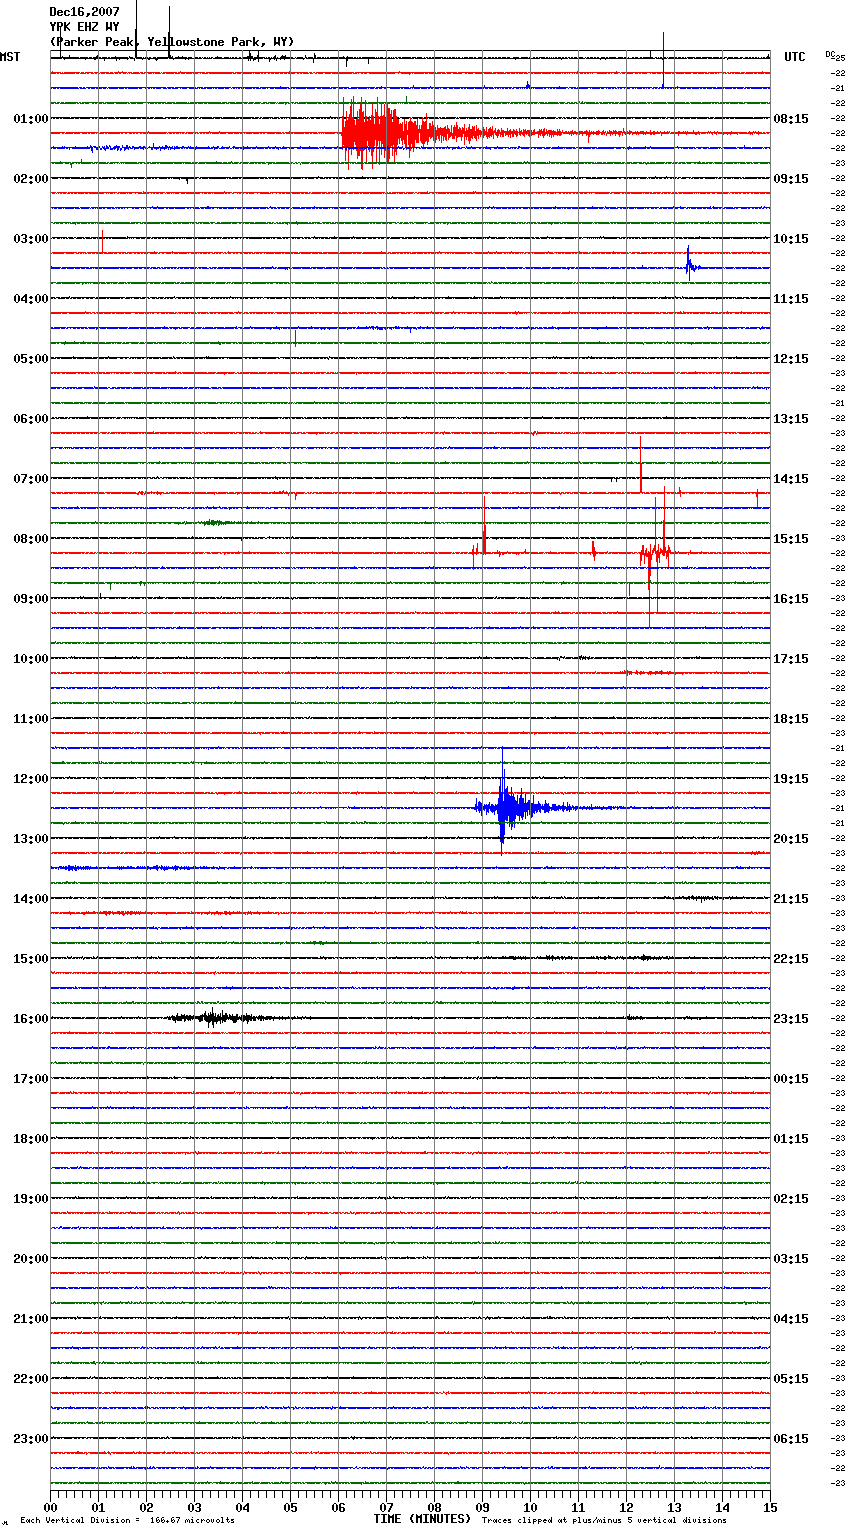Click the "05:00" MST hour label

31,359
